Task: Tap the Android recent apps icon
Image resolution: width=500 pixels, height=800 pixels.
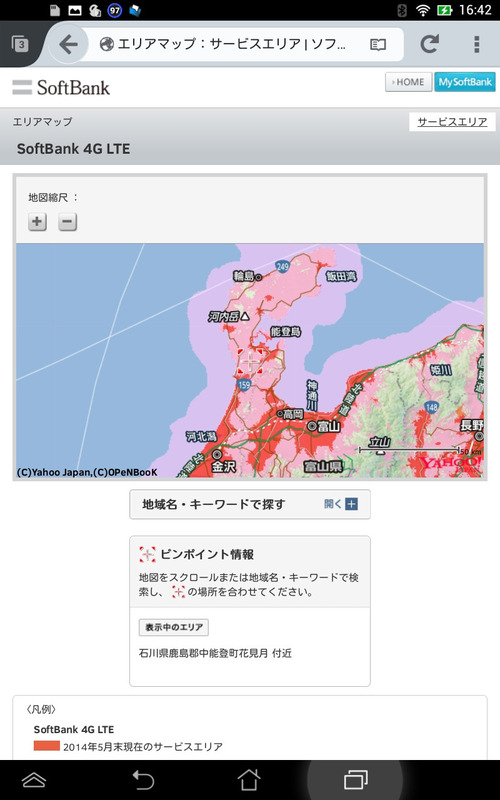Action: click(x=356, y=780)
